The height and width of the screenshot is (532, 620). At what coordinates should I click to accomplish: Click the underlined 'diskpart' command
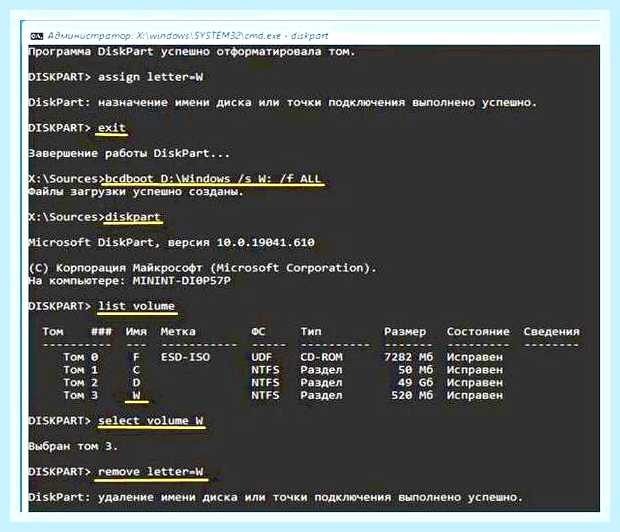(x=132, y=217)
